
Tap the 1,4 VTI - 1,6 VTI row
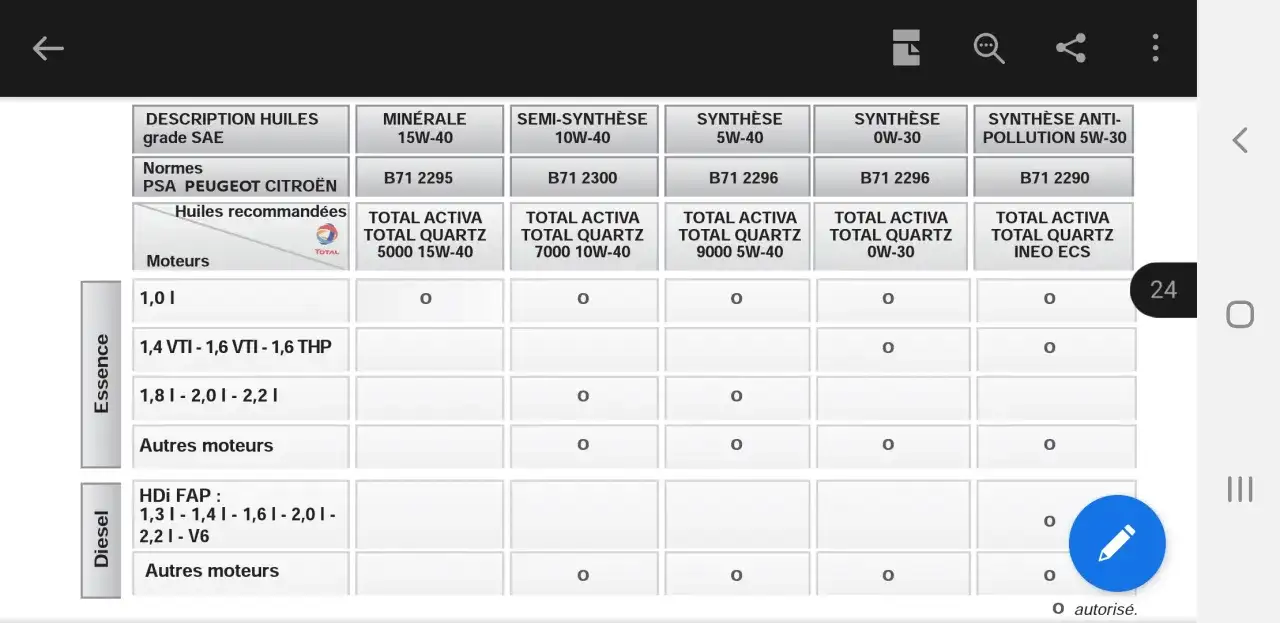241,348
